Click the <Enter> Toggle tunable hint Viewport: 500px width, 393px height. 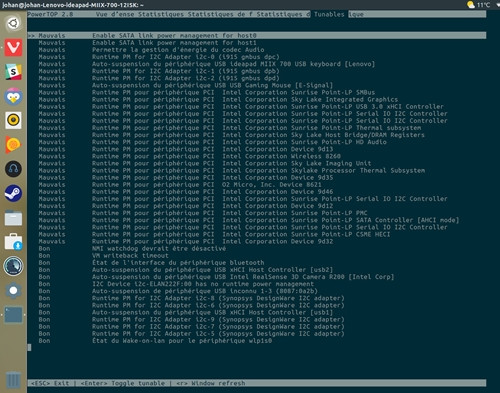(123, 383)
